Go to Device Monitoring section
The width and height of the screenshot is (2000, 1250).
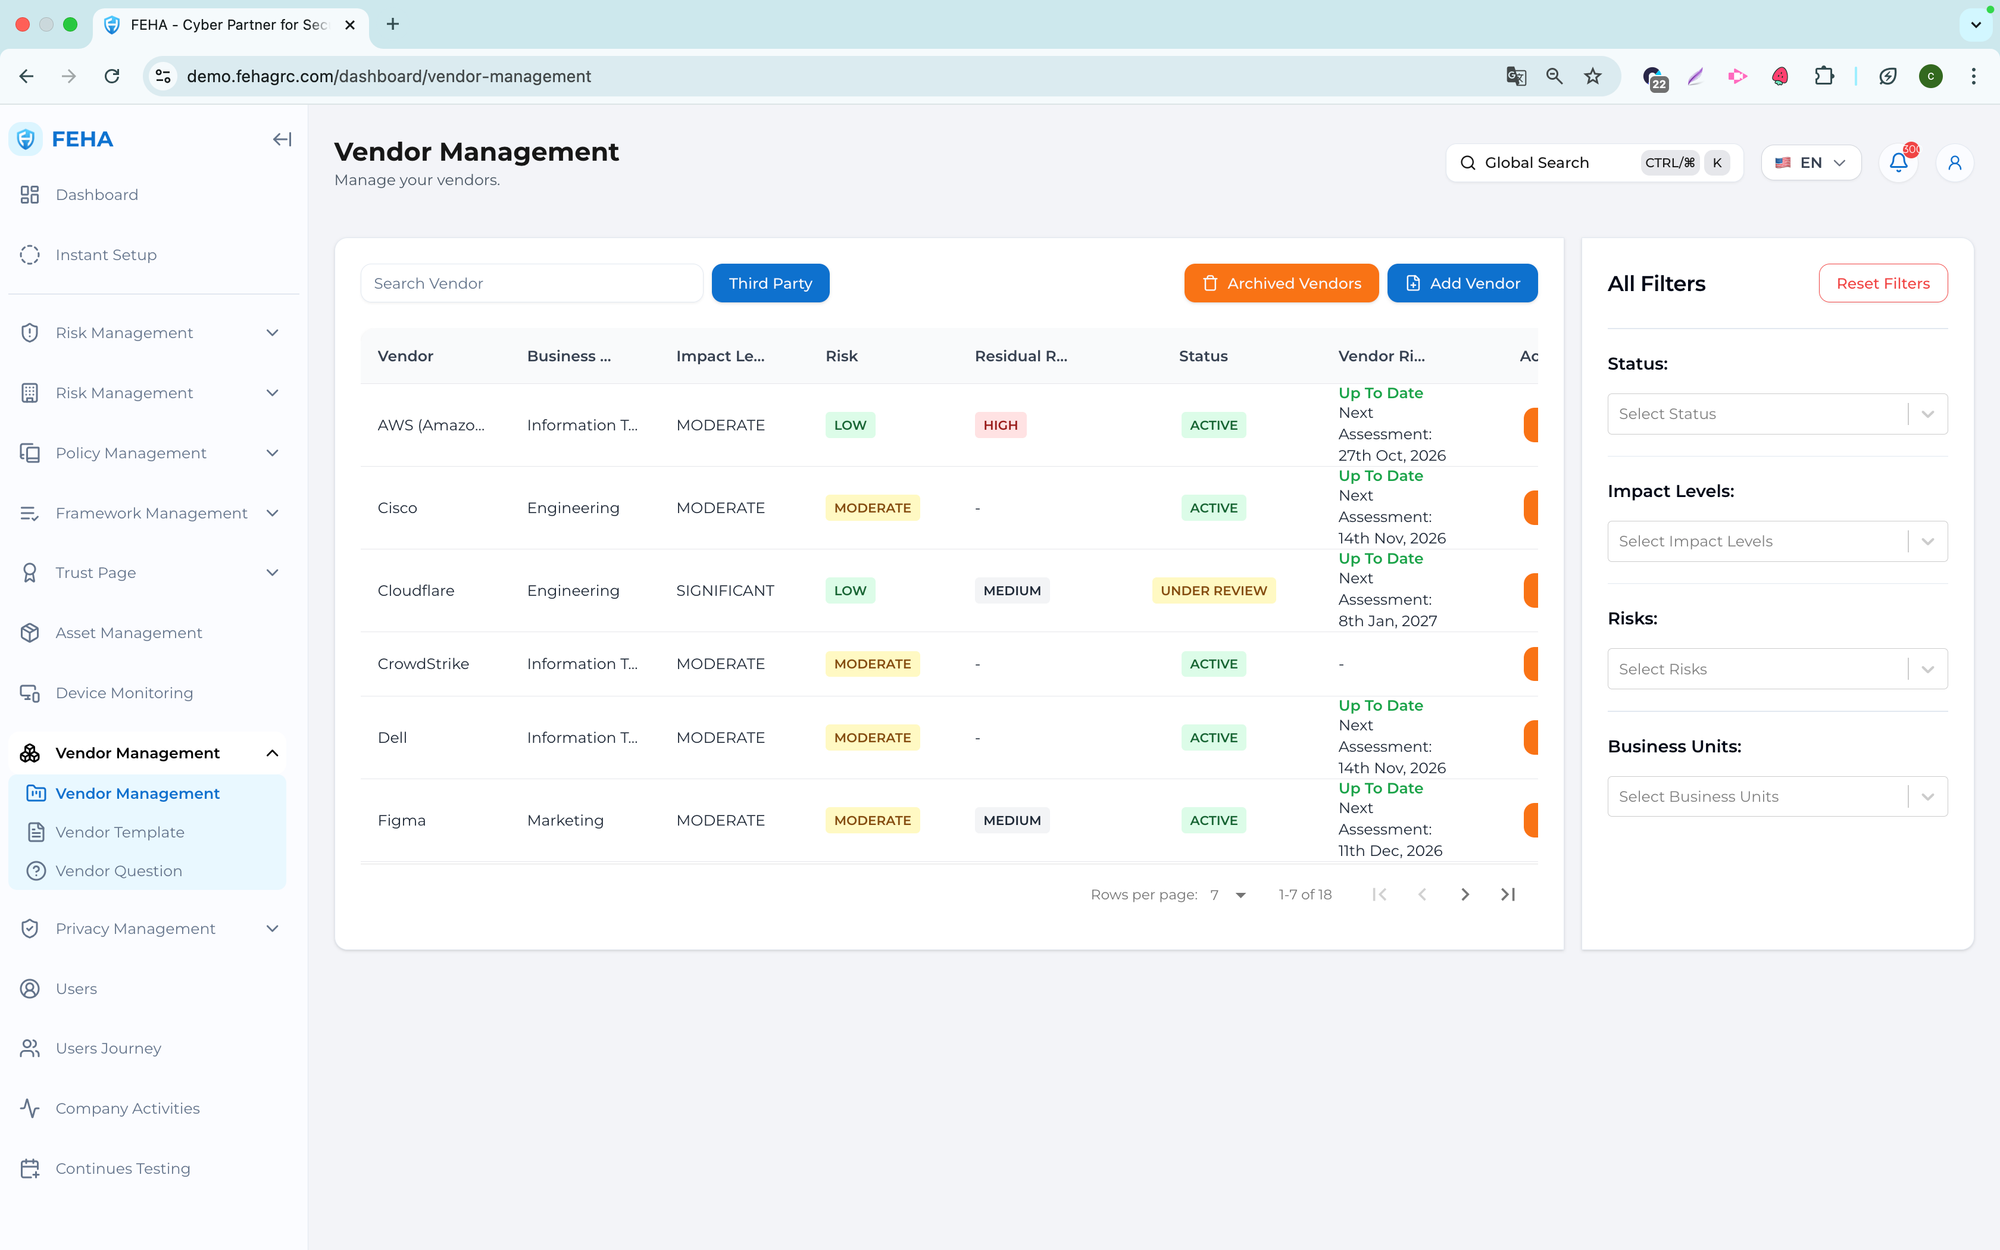pos(124,693)
